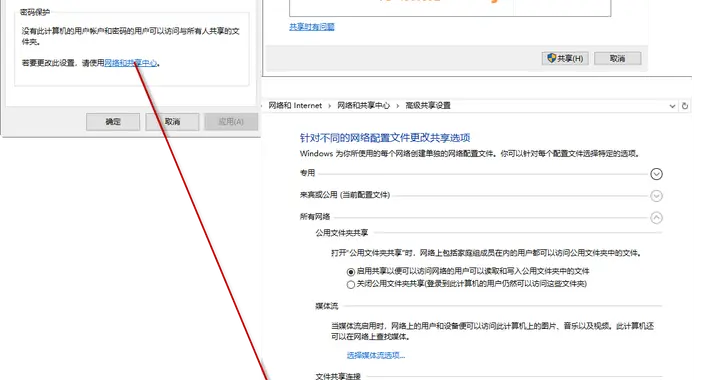Click the 共享(H) button with shield icon
The height and width of the screenshot is (380, 720).
[565, 58]
